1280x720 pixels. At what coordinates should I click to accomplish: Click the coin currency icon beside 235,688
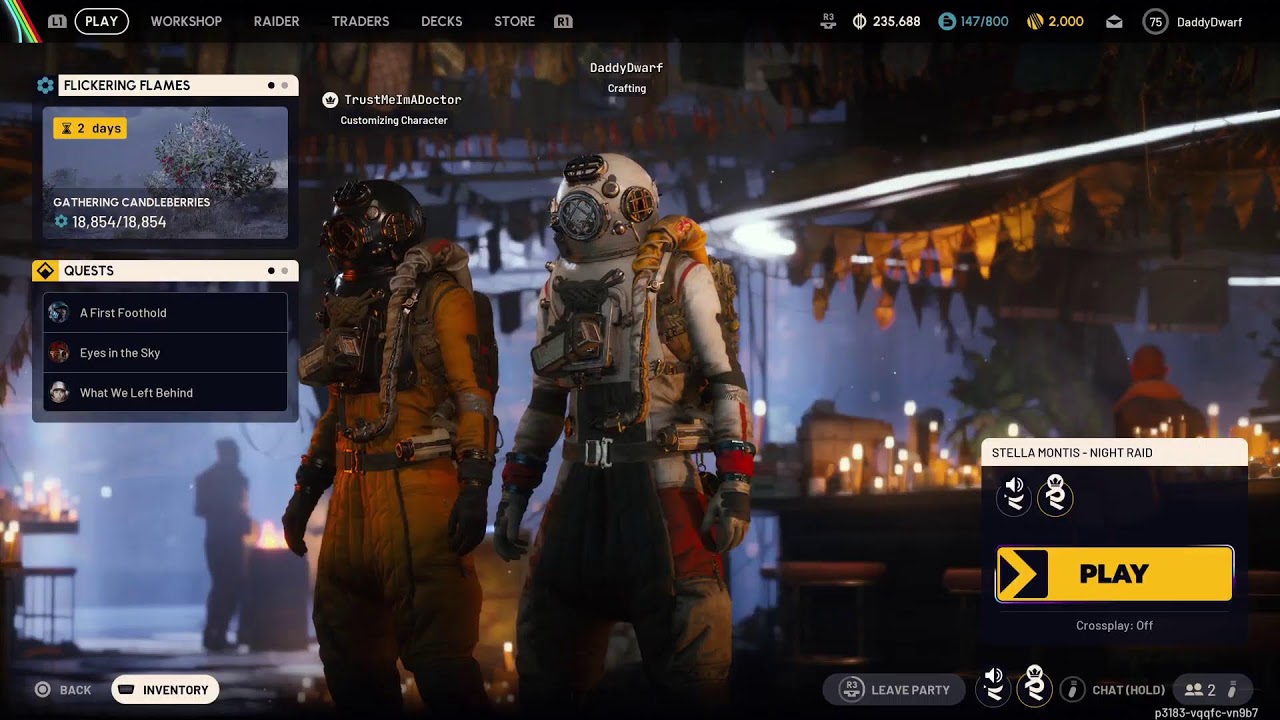click(x=860, y=21)
